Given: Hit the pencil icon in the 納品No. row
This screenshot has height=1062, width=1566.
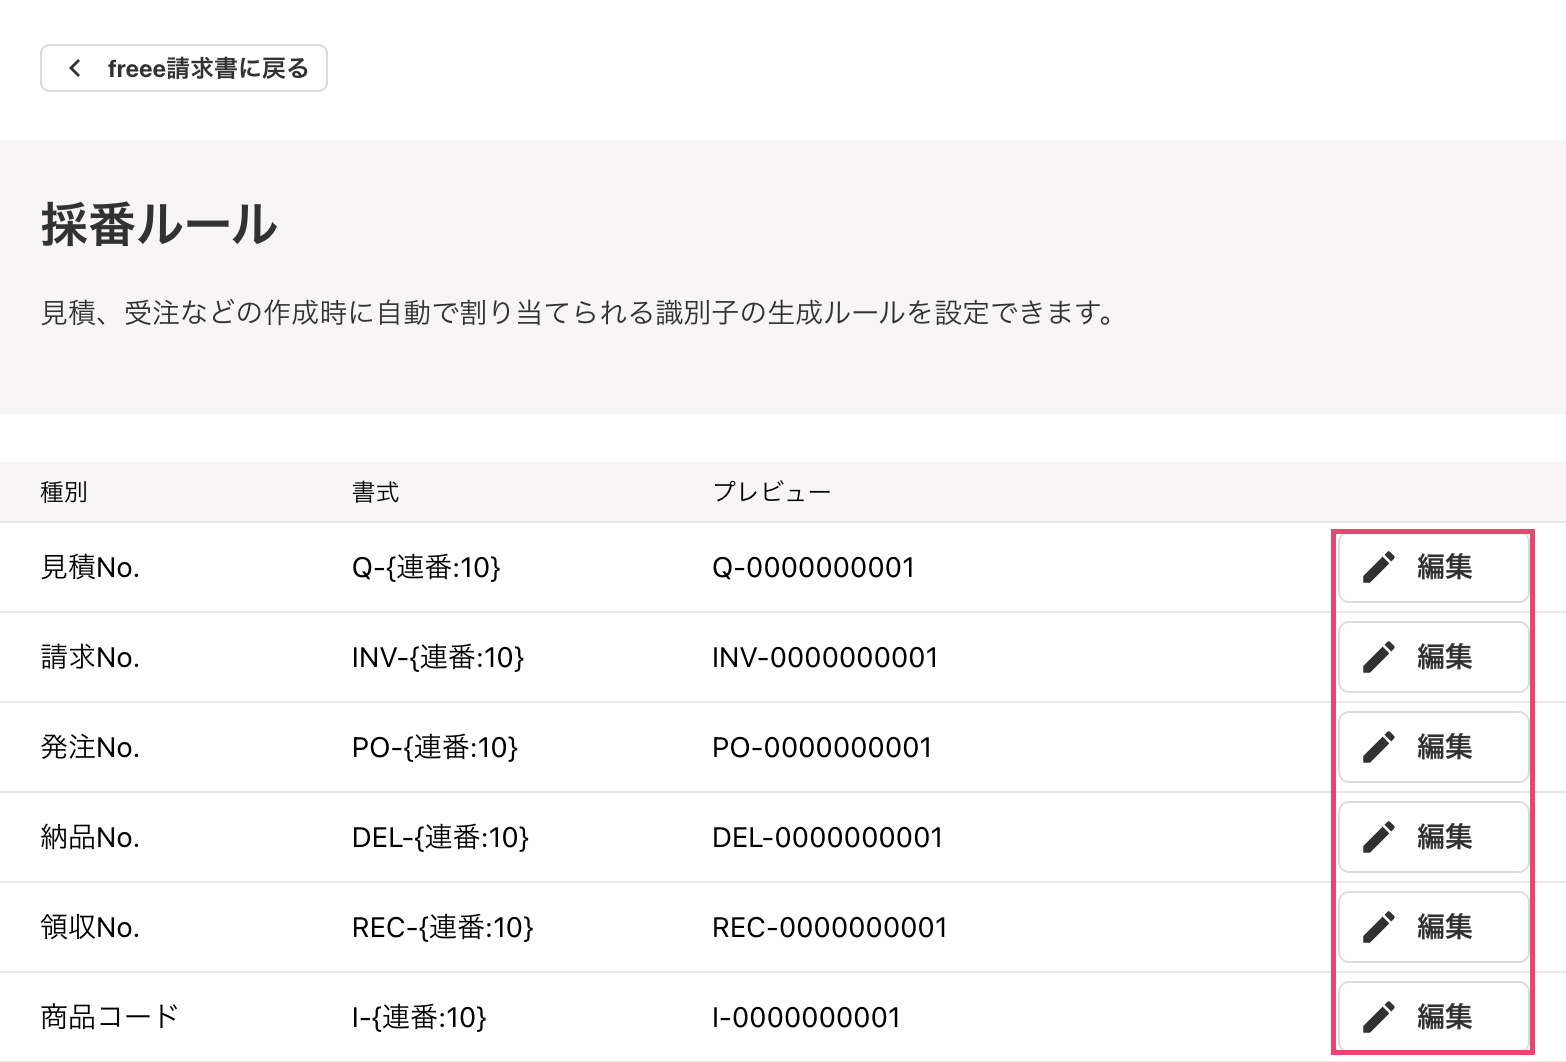Looking at the screenshot, I should pyautogui.click(x=1378, y=837).
